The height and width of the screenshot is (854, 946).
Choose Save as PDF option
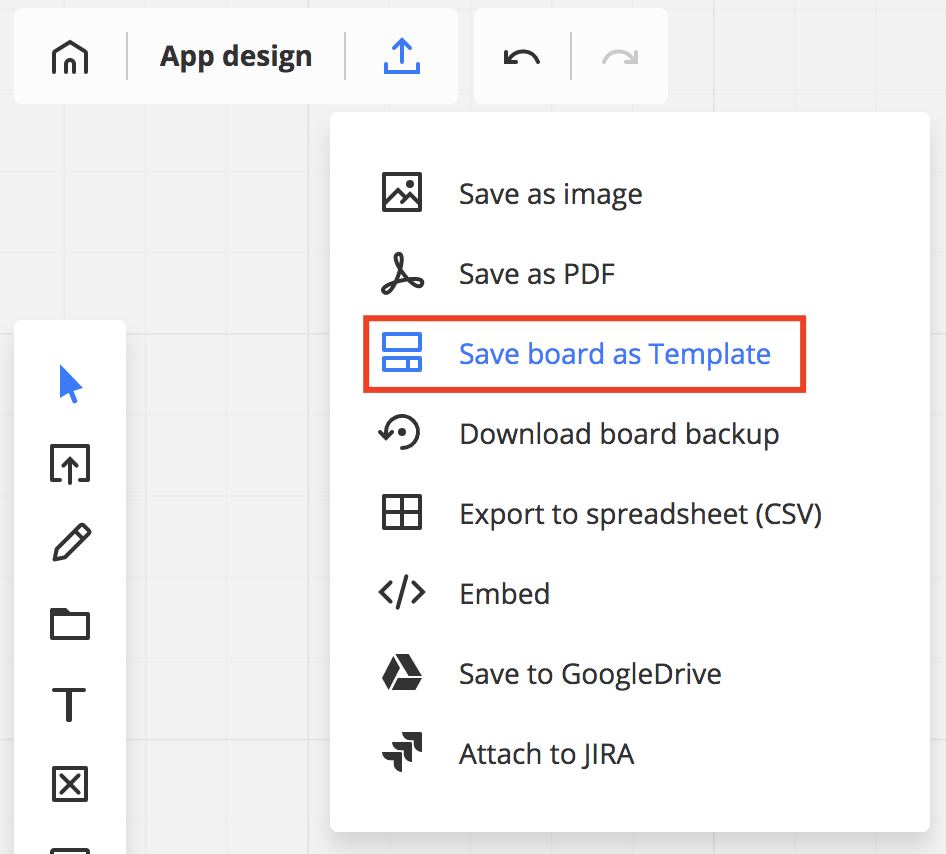[x=536, y=274]
